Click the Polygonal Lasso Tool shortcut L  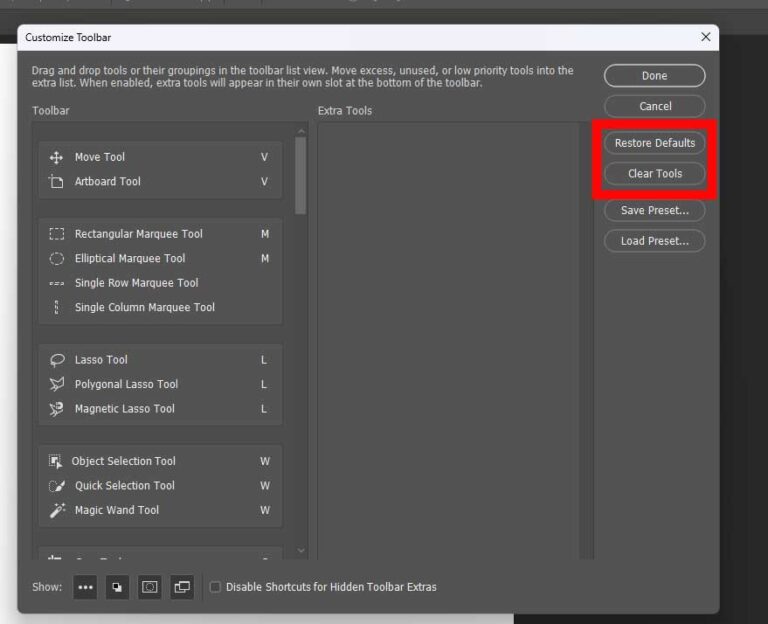pos(264,384)
